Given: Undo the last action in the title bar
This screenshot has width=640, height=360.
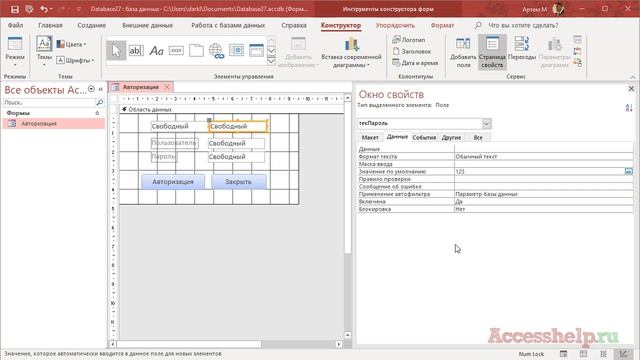Looking at the screenshot, I should tap(44, 9).
